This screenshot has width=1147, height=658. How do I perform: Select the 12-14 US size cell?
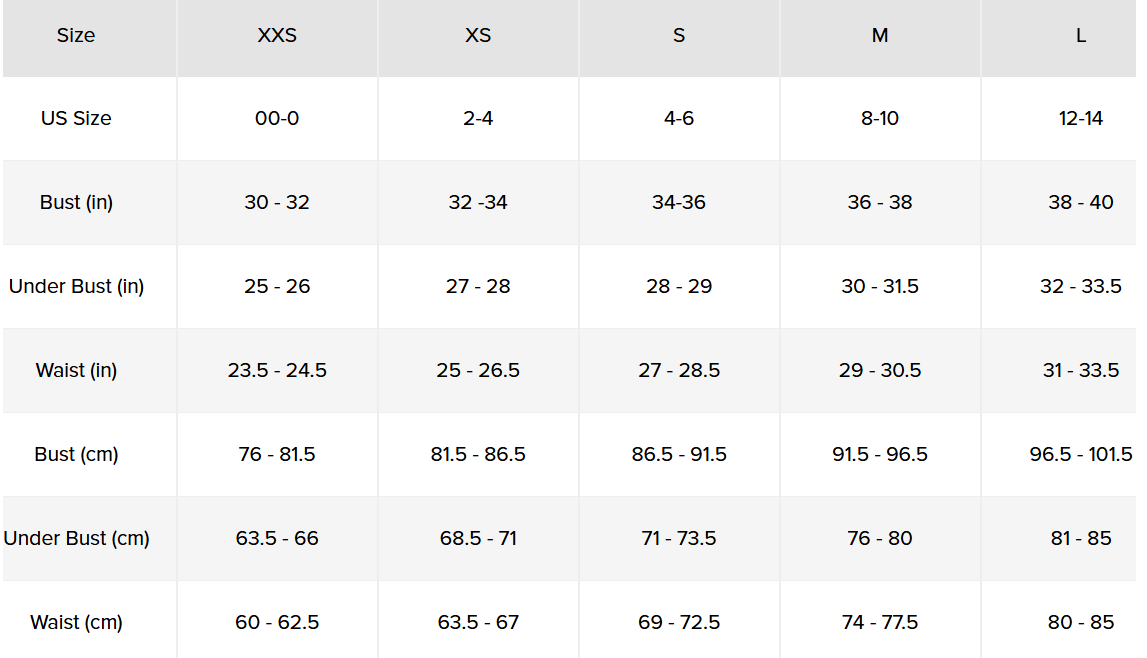point(1081,118)
